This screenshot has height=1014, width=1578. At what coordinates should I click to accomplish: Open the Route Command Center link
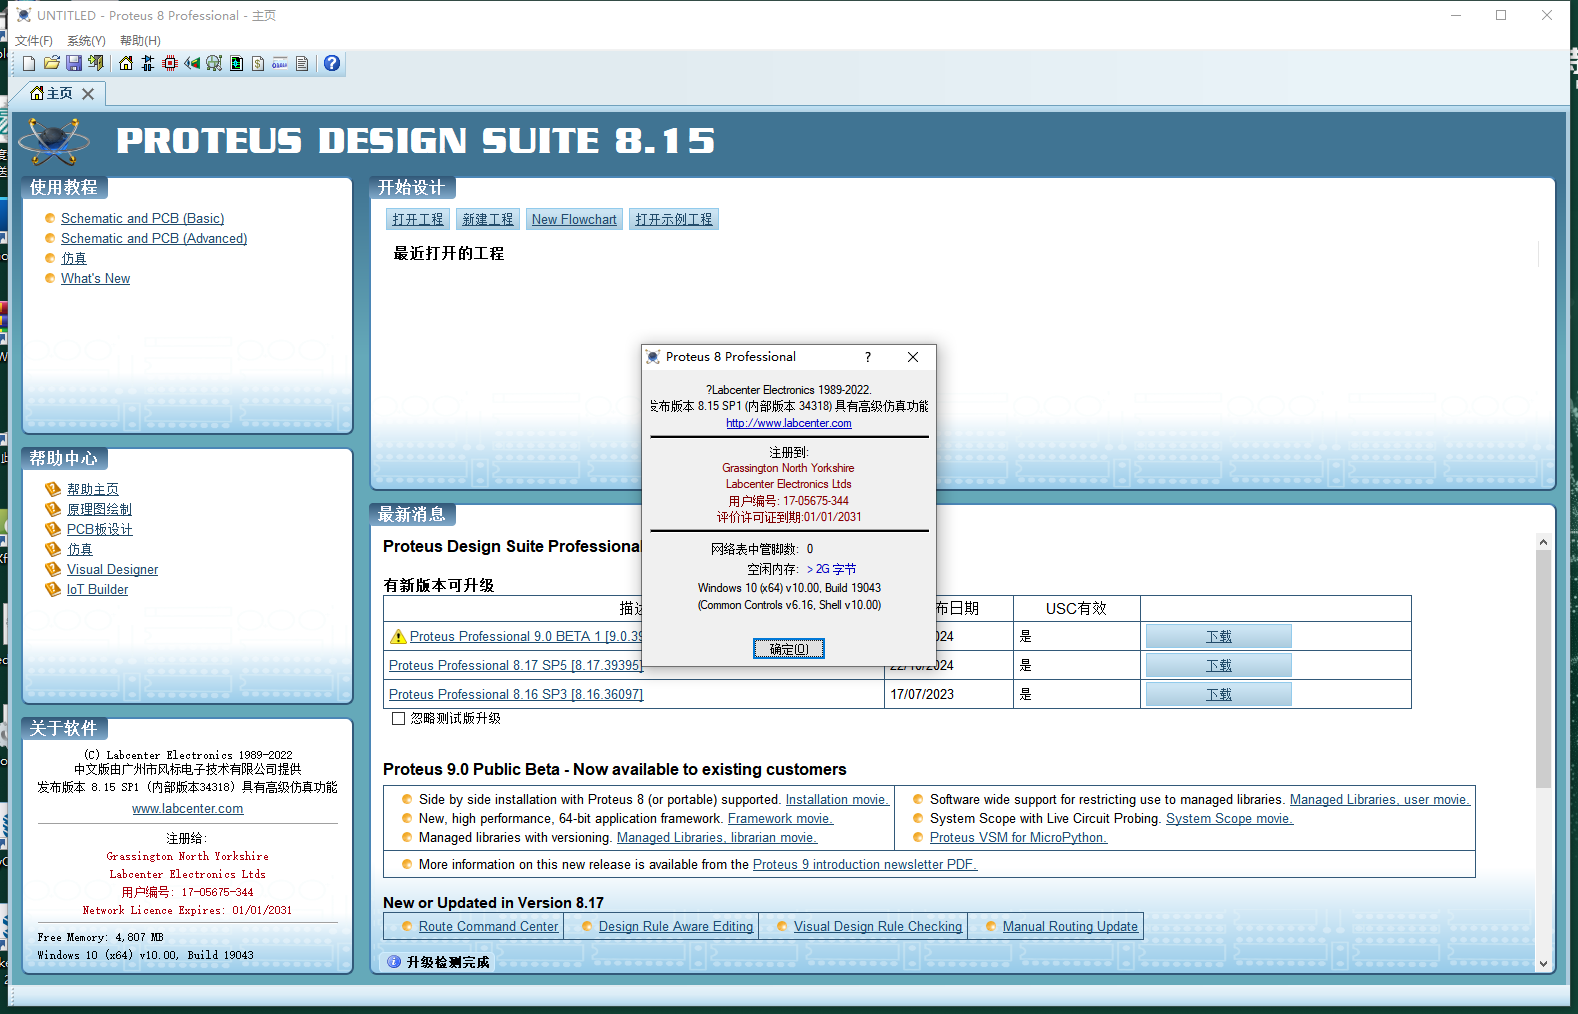[488, 926]
